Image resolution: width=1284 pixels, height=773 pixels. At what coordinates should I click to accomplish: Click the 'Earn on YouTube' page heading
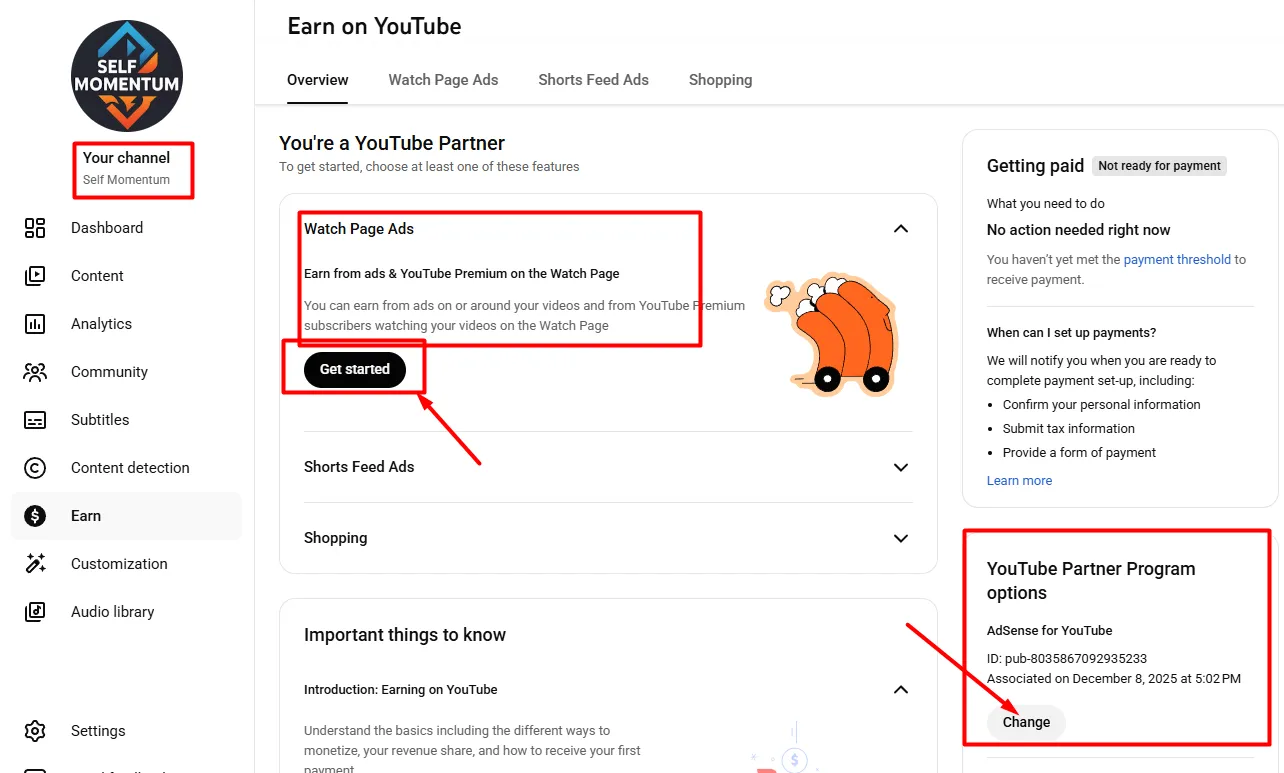[374, 27]
